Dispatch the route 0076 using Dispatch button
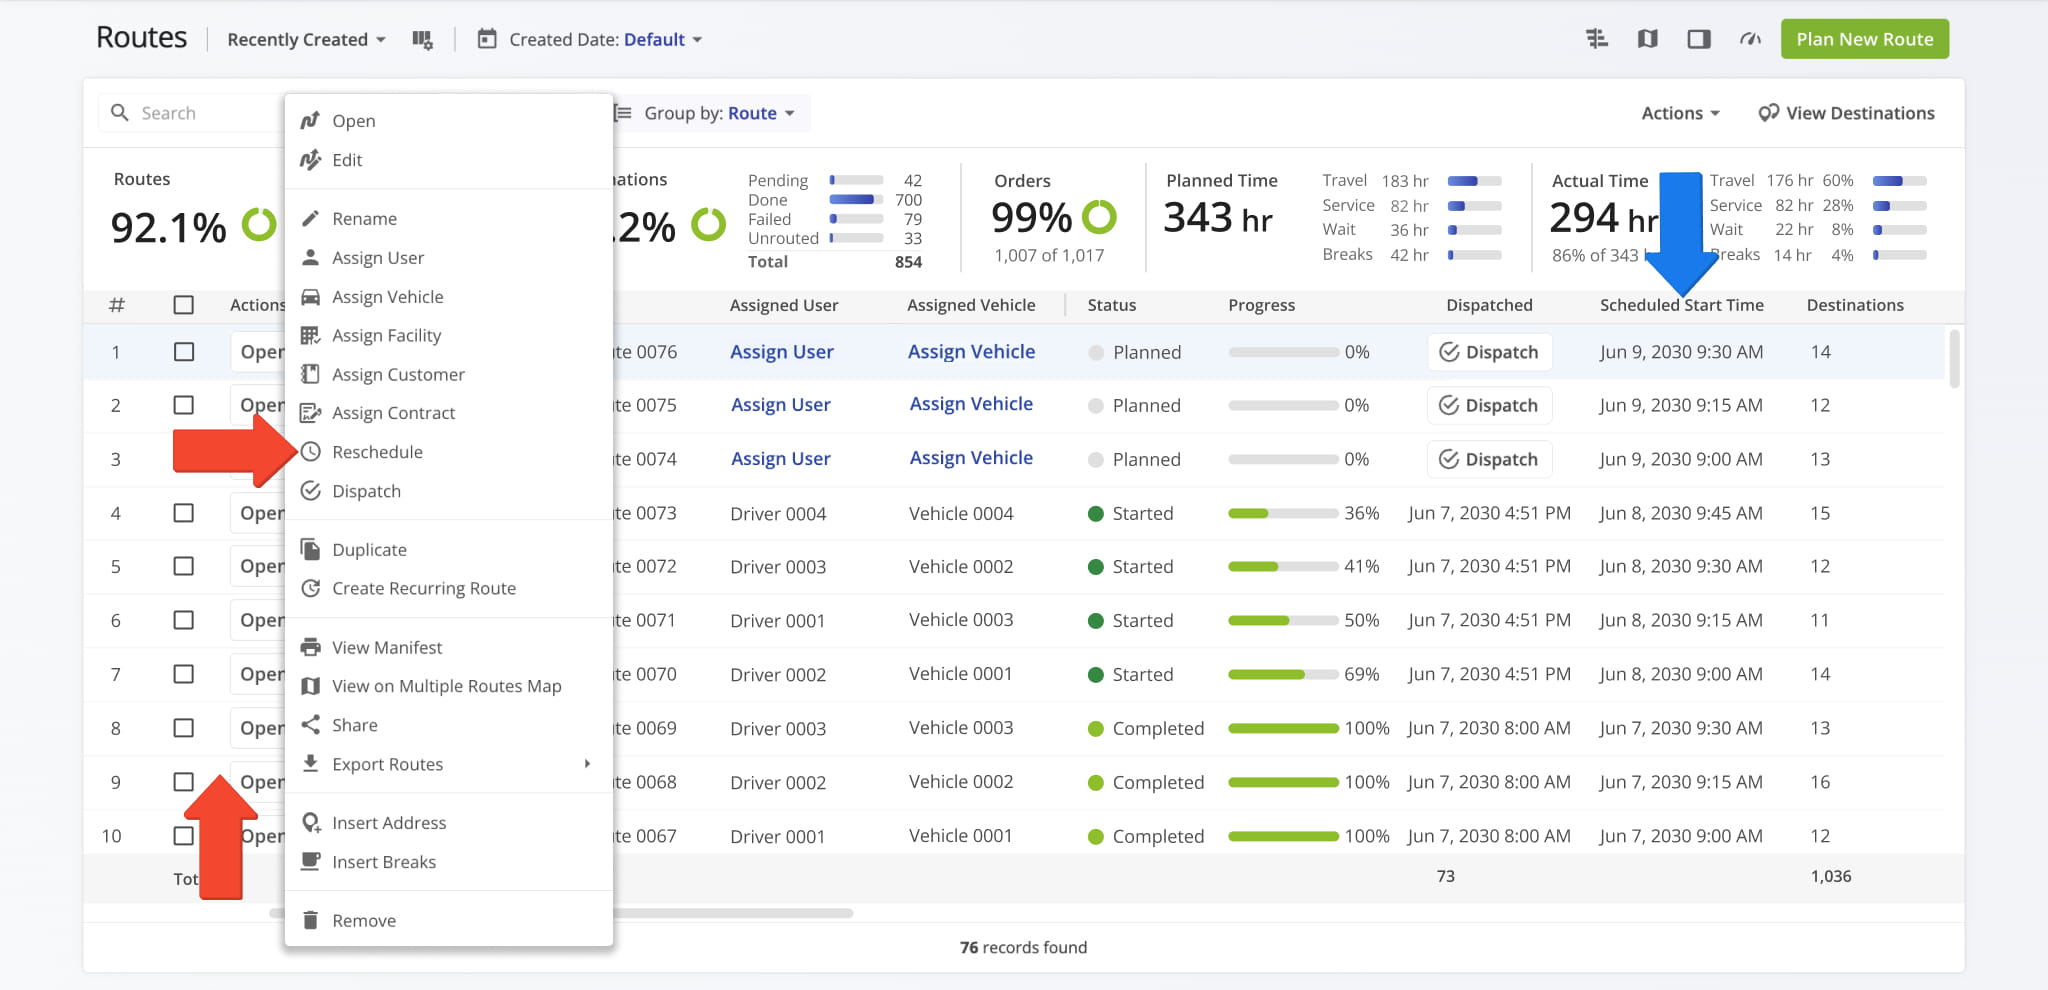 pos(1489,352)
